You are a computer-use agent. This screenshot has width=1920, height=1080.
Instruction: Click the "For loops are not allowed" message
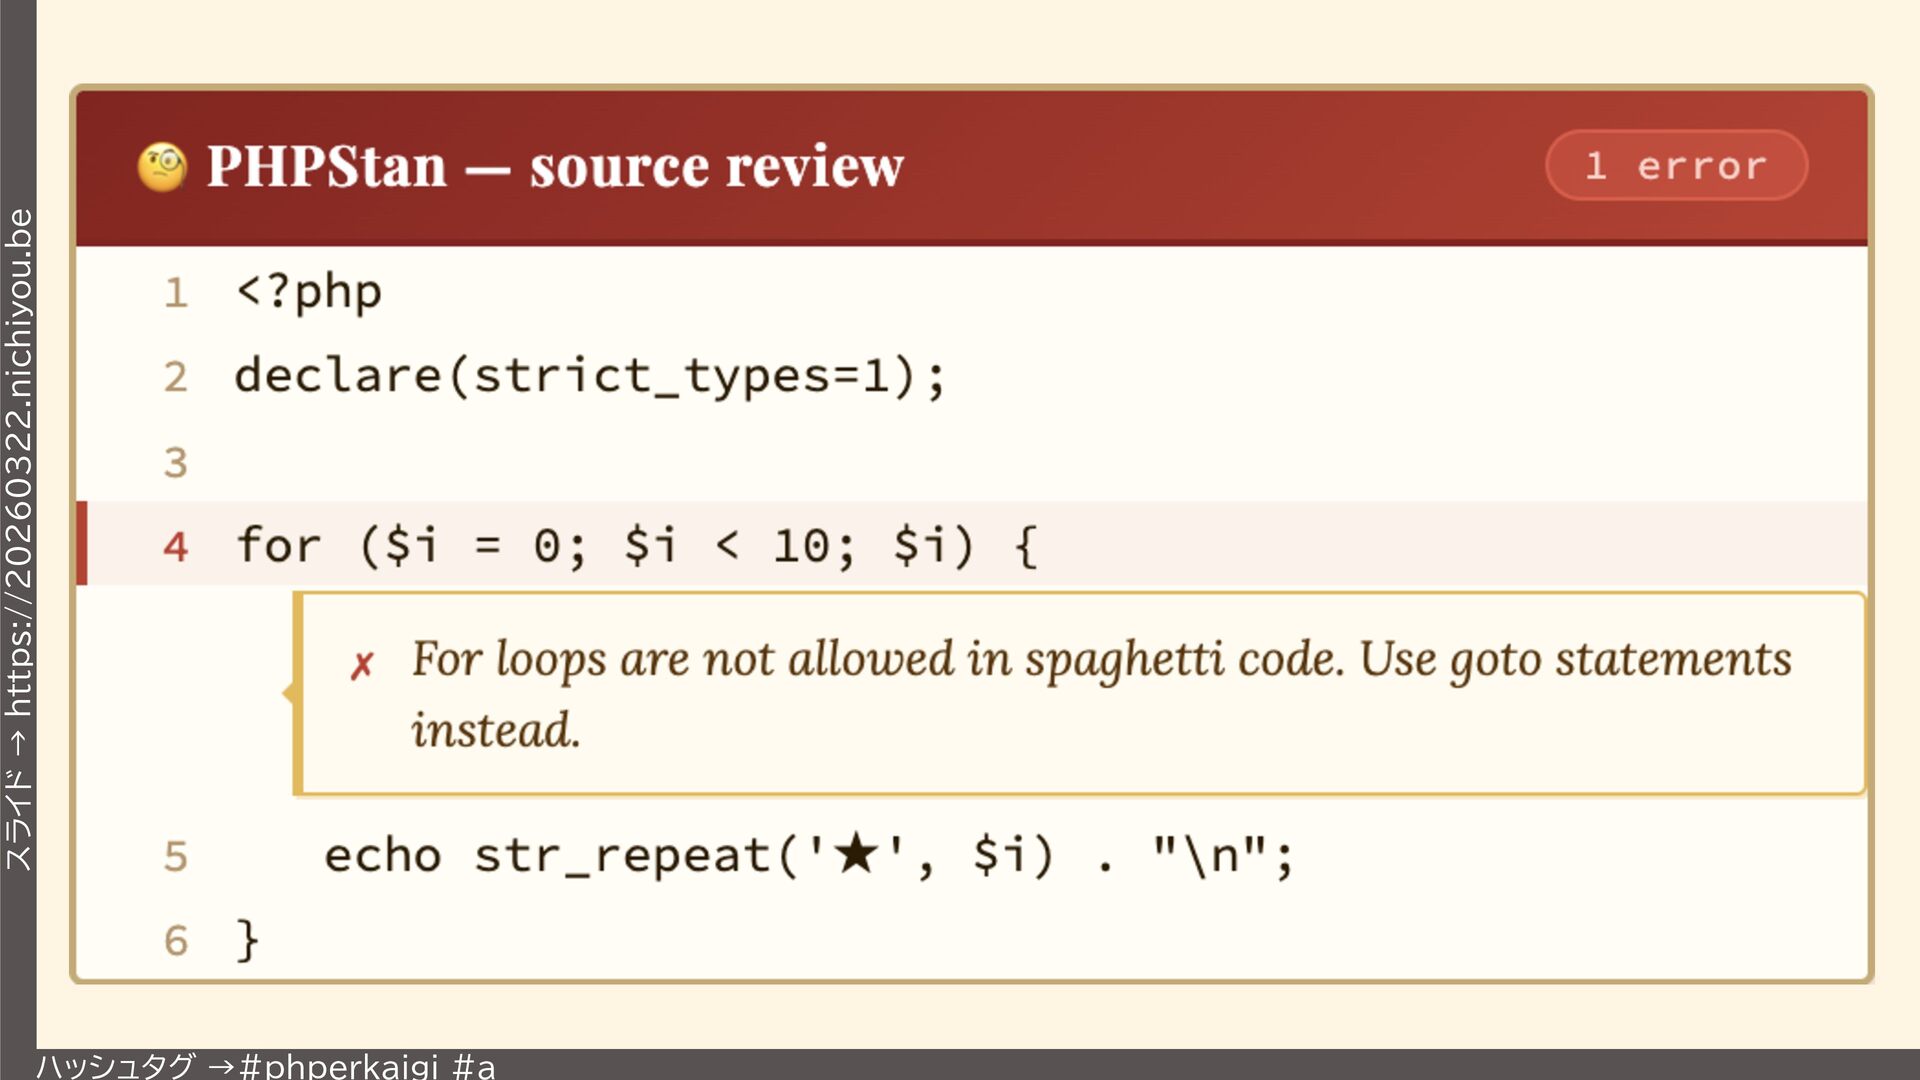(x=1100, y=692)
